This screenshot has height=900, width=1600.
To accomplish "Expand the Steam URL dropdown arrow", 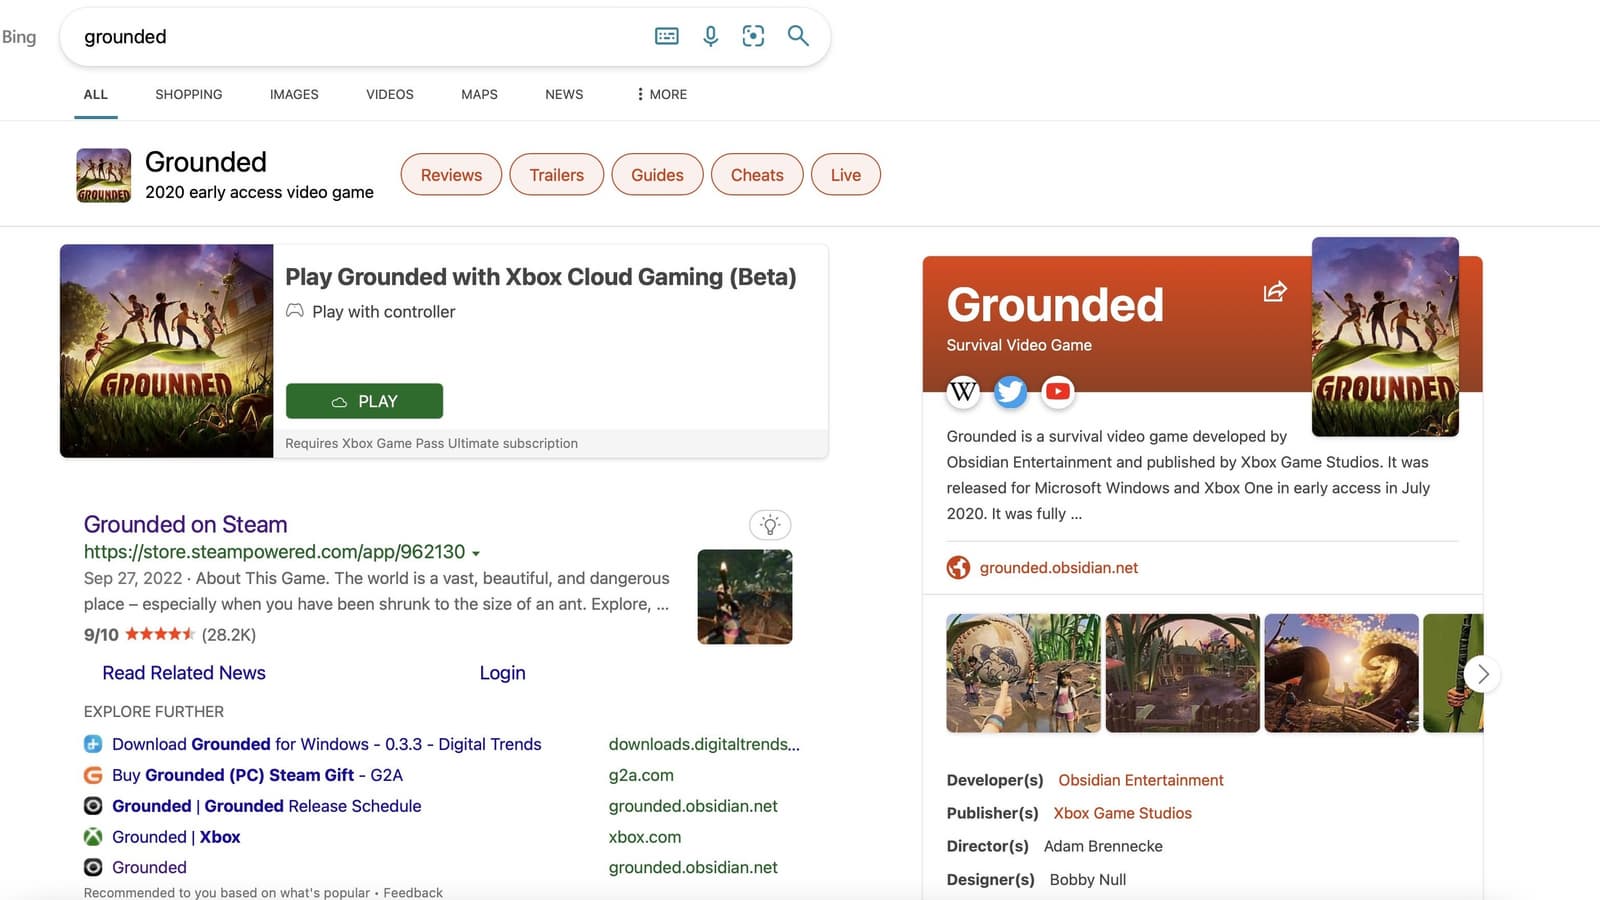I will pos(476,553).
